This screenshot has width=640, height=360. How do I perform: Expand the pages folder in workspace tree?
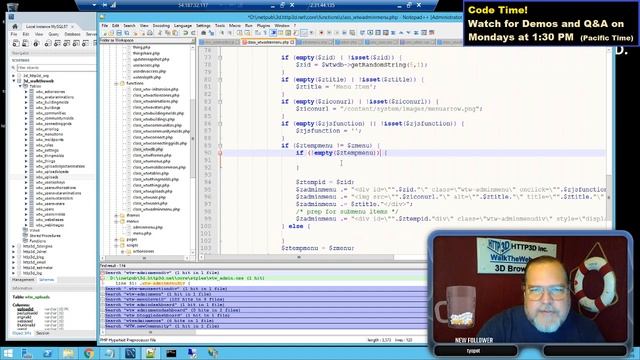coord(116,240)
